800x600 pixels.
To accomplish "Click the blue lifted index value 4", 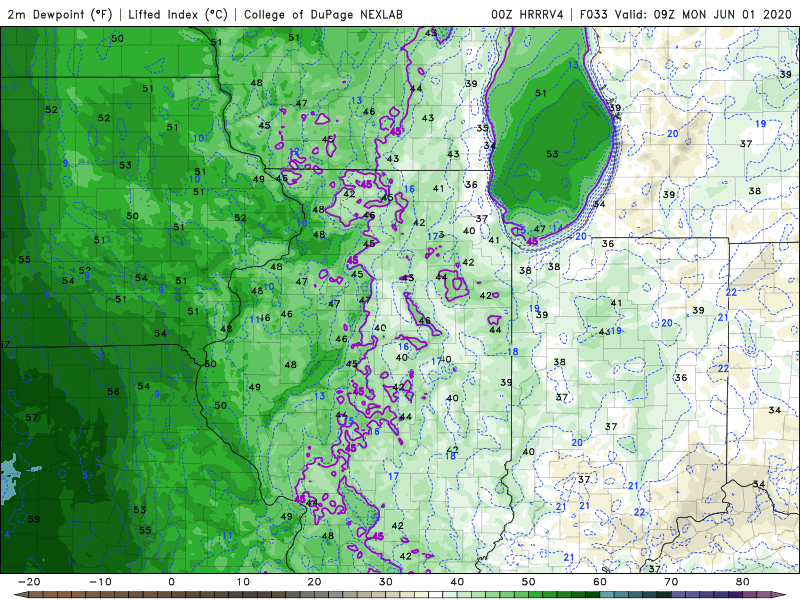I will pyautogui.click(x=7, y=534).
